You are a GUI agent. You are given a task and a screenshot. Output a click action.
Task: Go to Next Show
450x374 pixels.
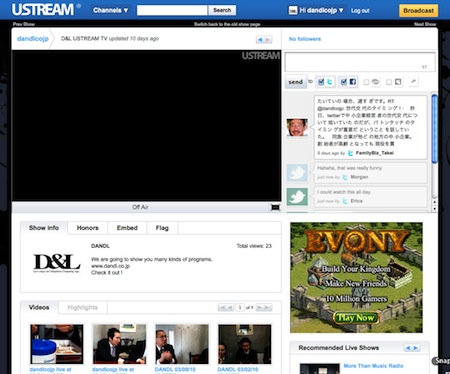pos(425,24)
